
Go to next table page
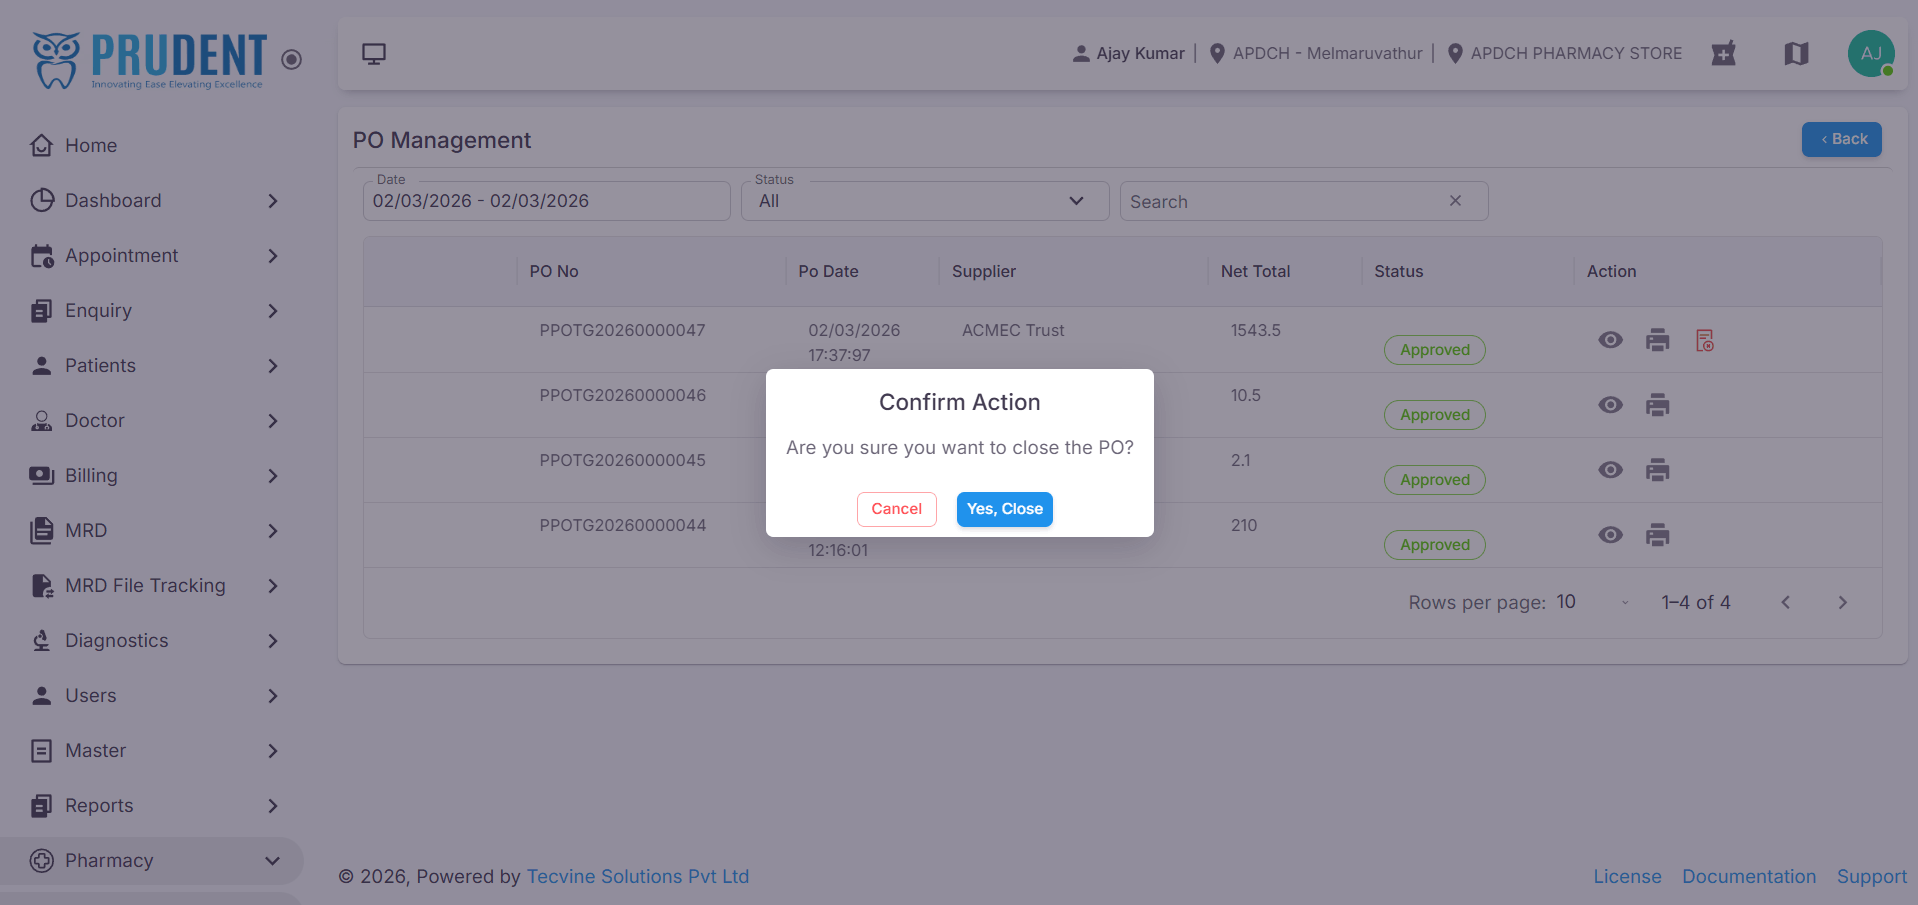click(x=1842, y=602)
